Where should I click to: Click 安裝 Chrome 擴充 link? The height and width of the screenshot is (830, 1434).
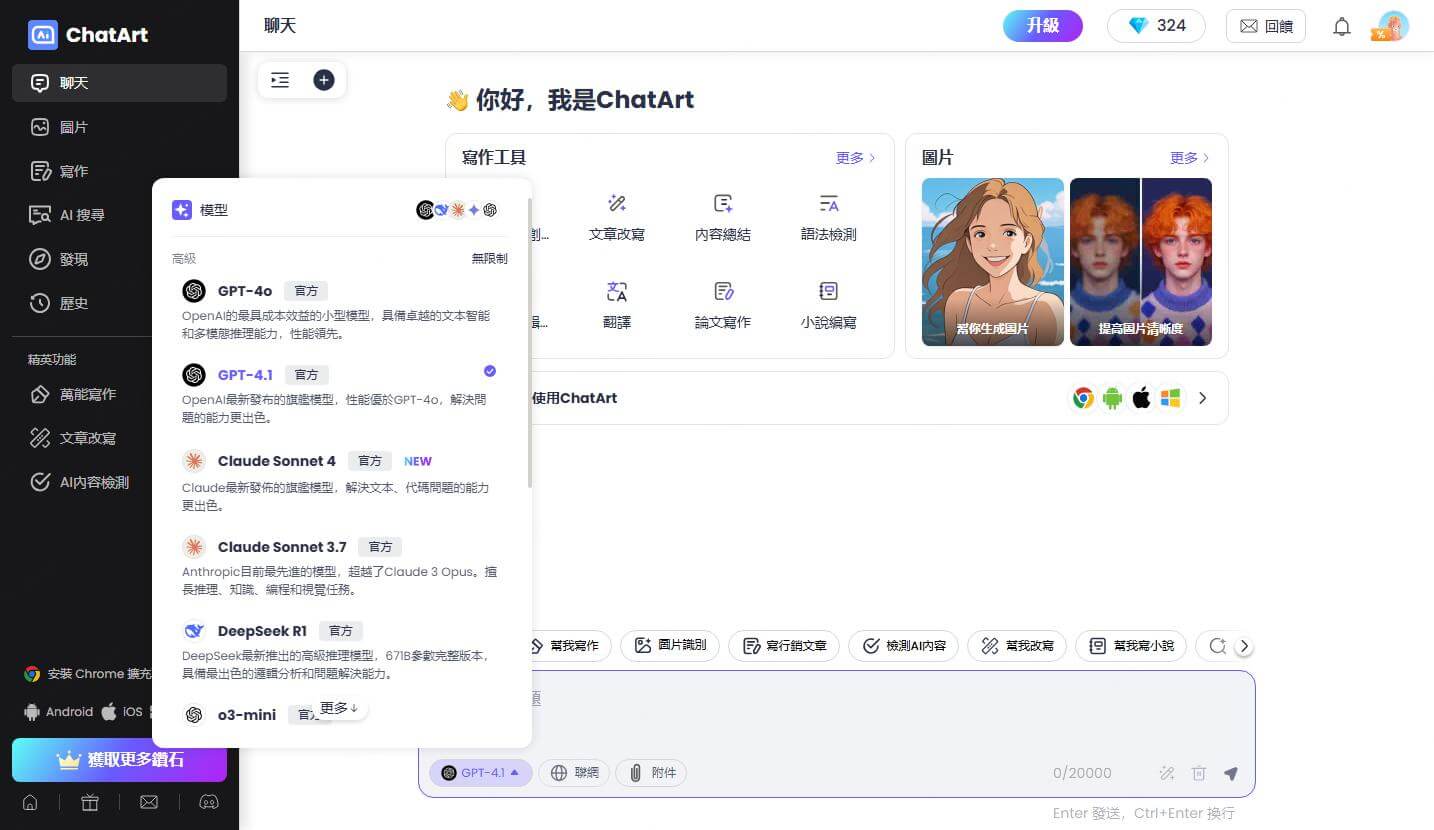(88, 674)
